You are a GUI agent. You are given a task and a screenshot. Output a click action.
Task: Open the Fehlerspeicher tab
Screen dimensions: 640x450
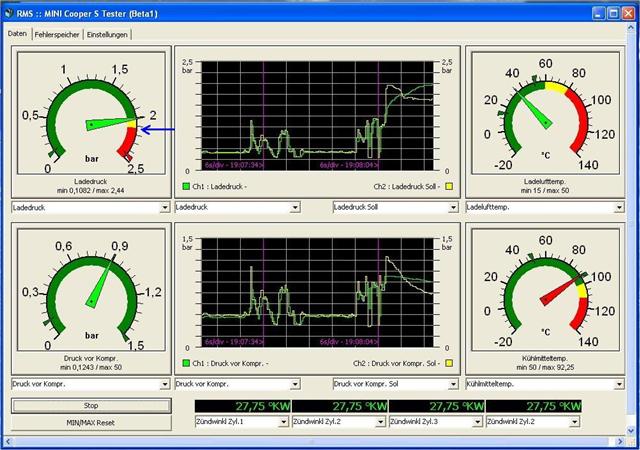pos(56,34)
